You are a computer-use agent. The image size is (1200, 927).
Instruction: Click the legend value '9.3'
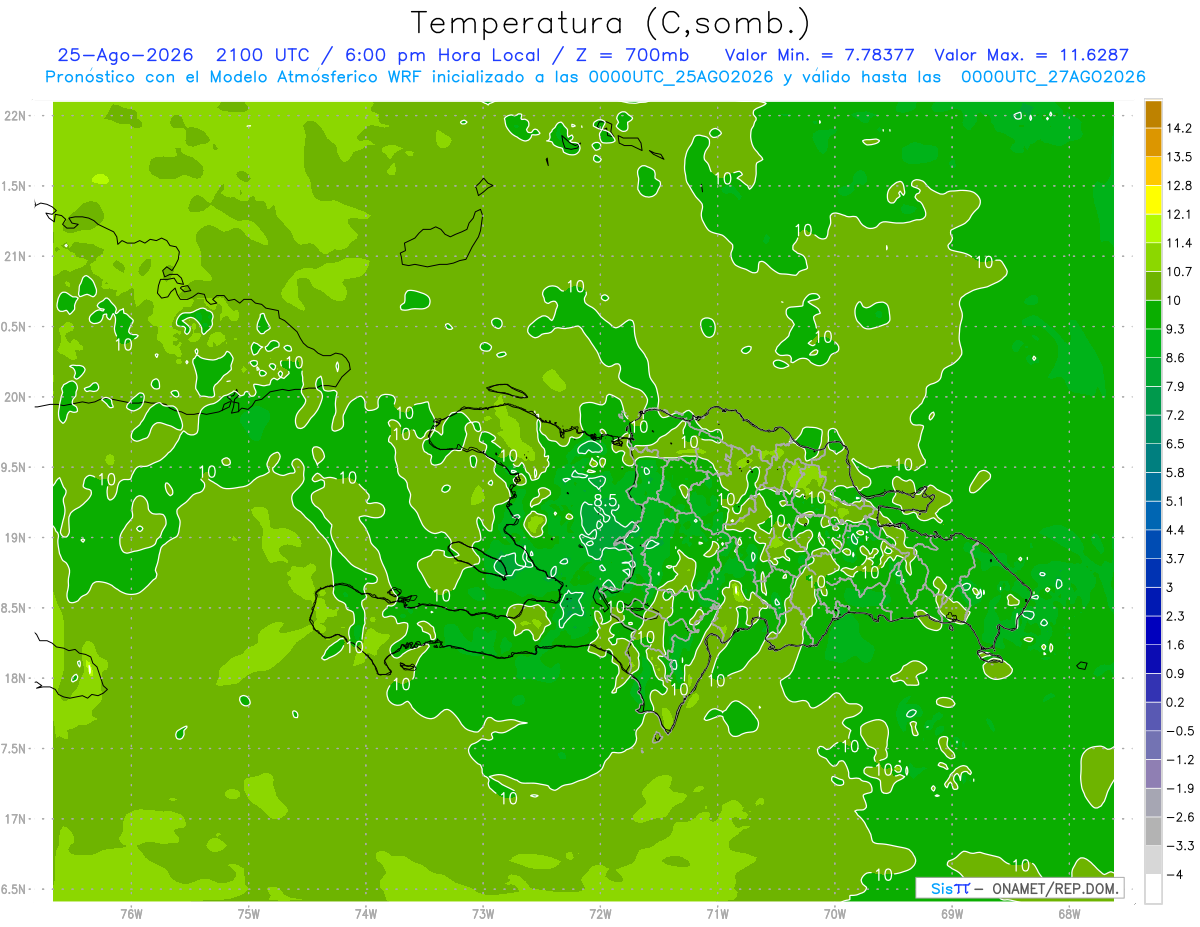click(x=1176, y=329)
